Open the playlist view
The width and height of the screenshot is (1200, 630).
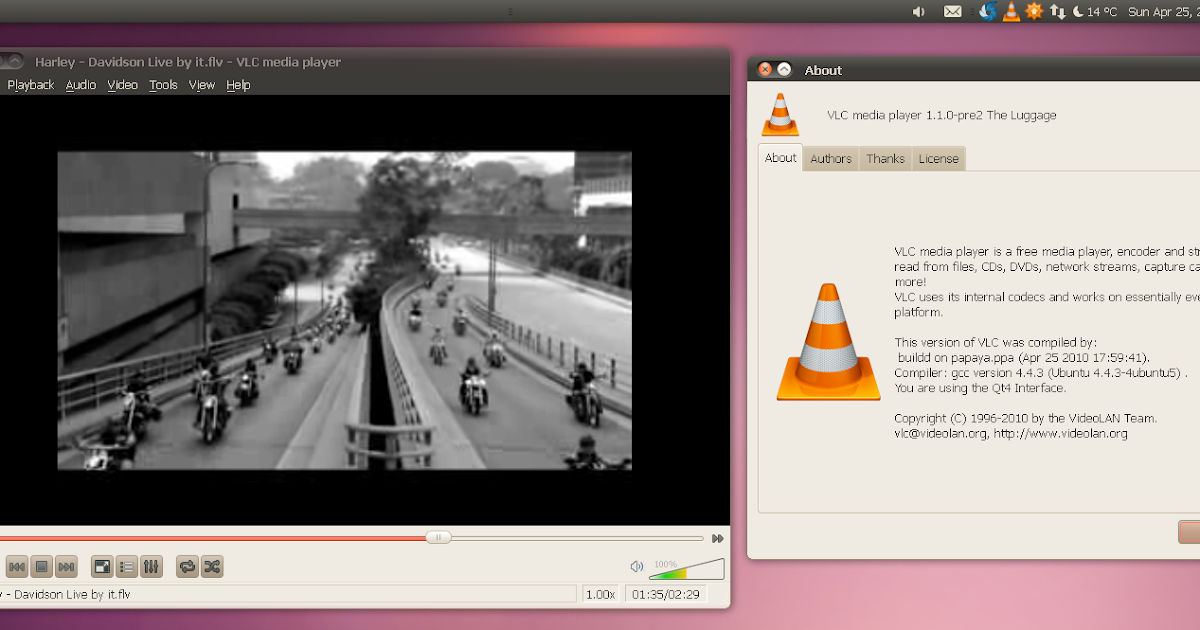click(126, 566)
